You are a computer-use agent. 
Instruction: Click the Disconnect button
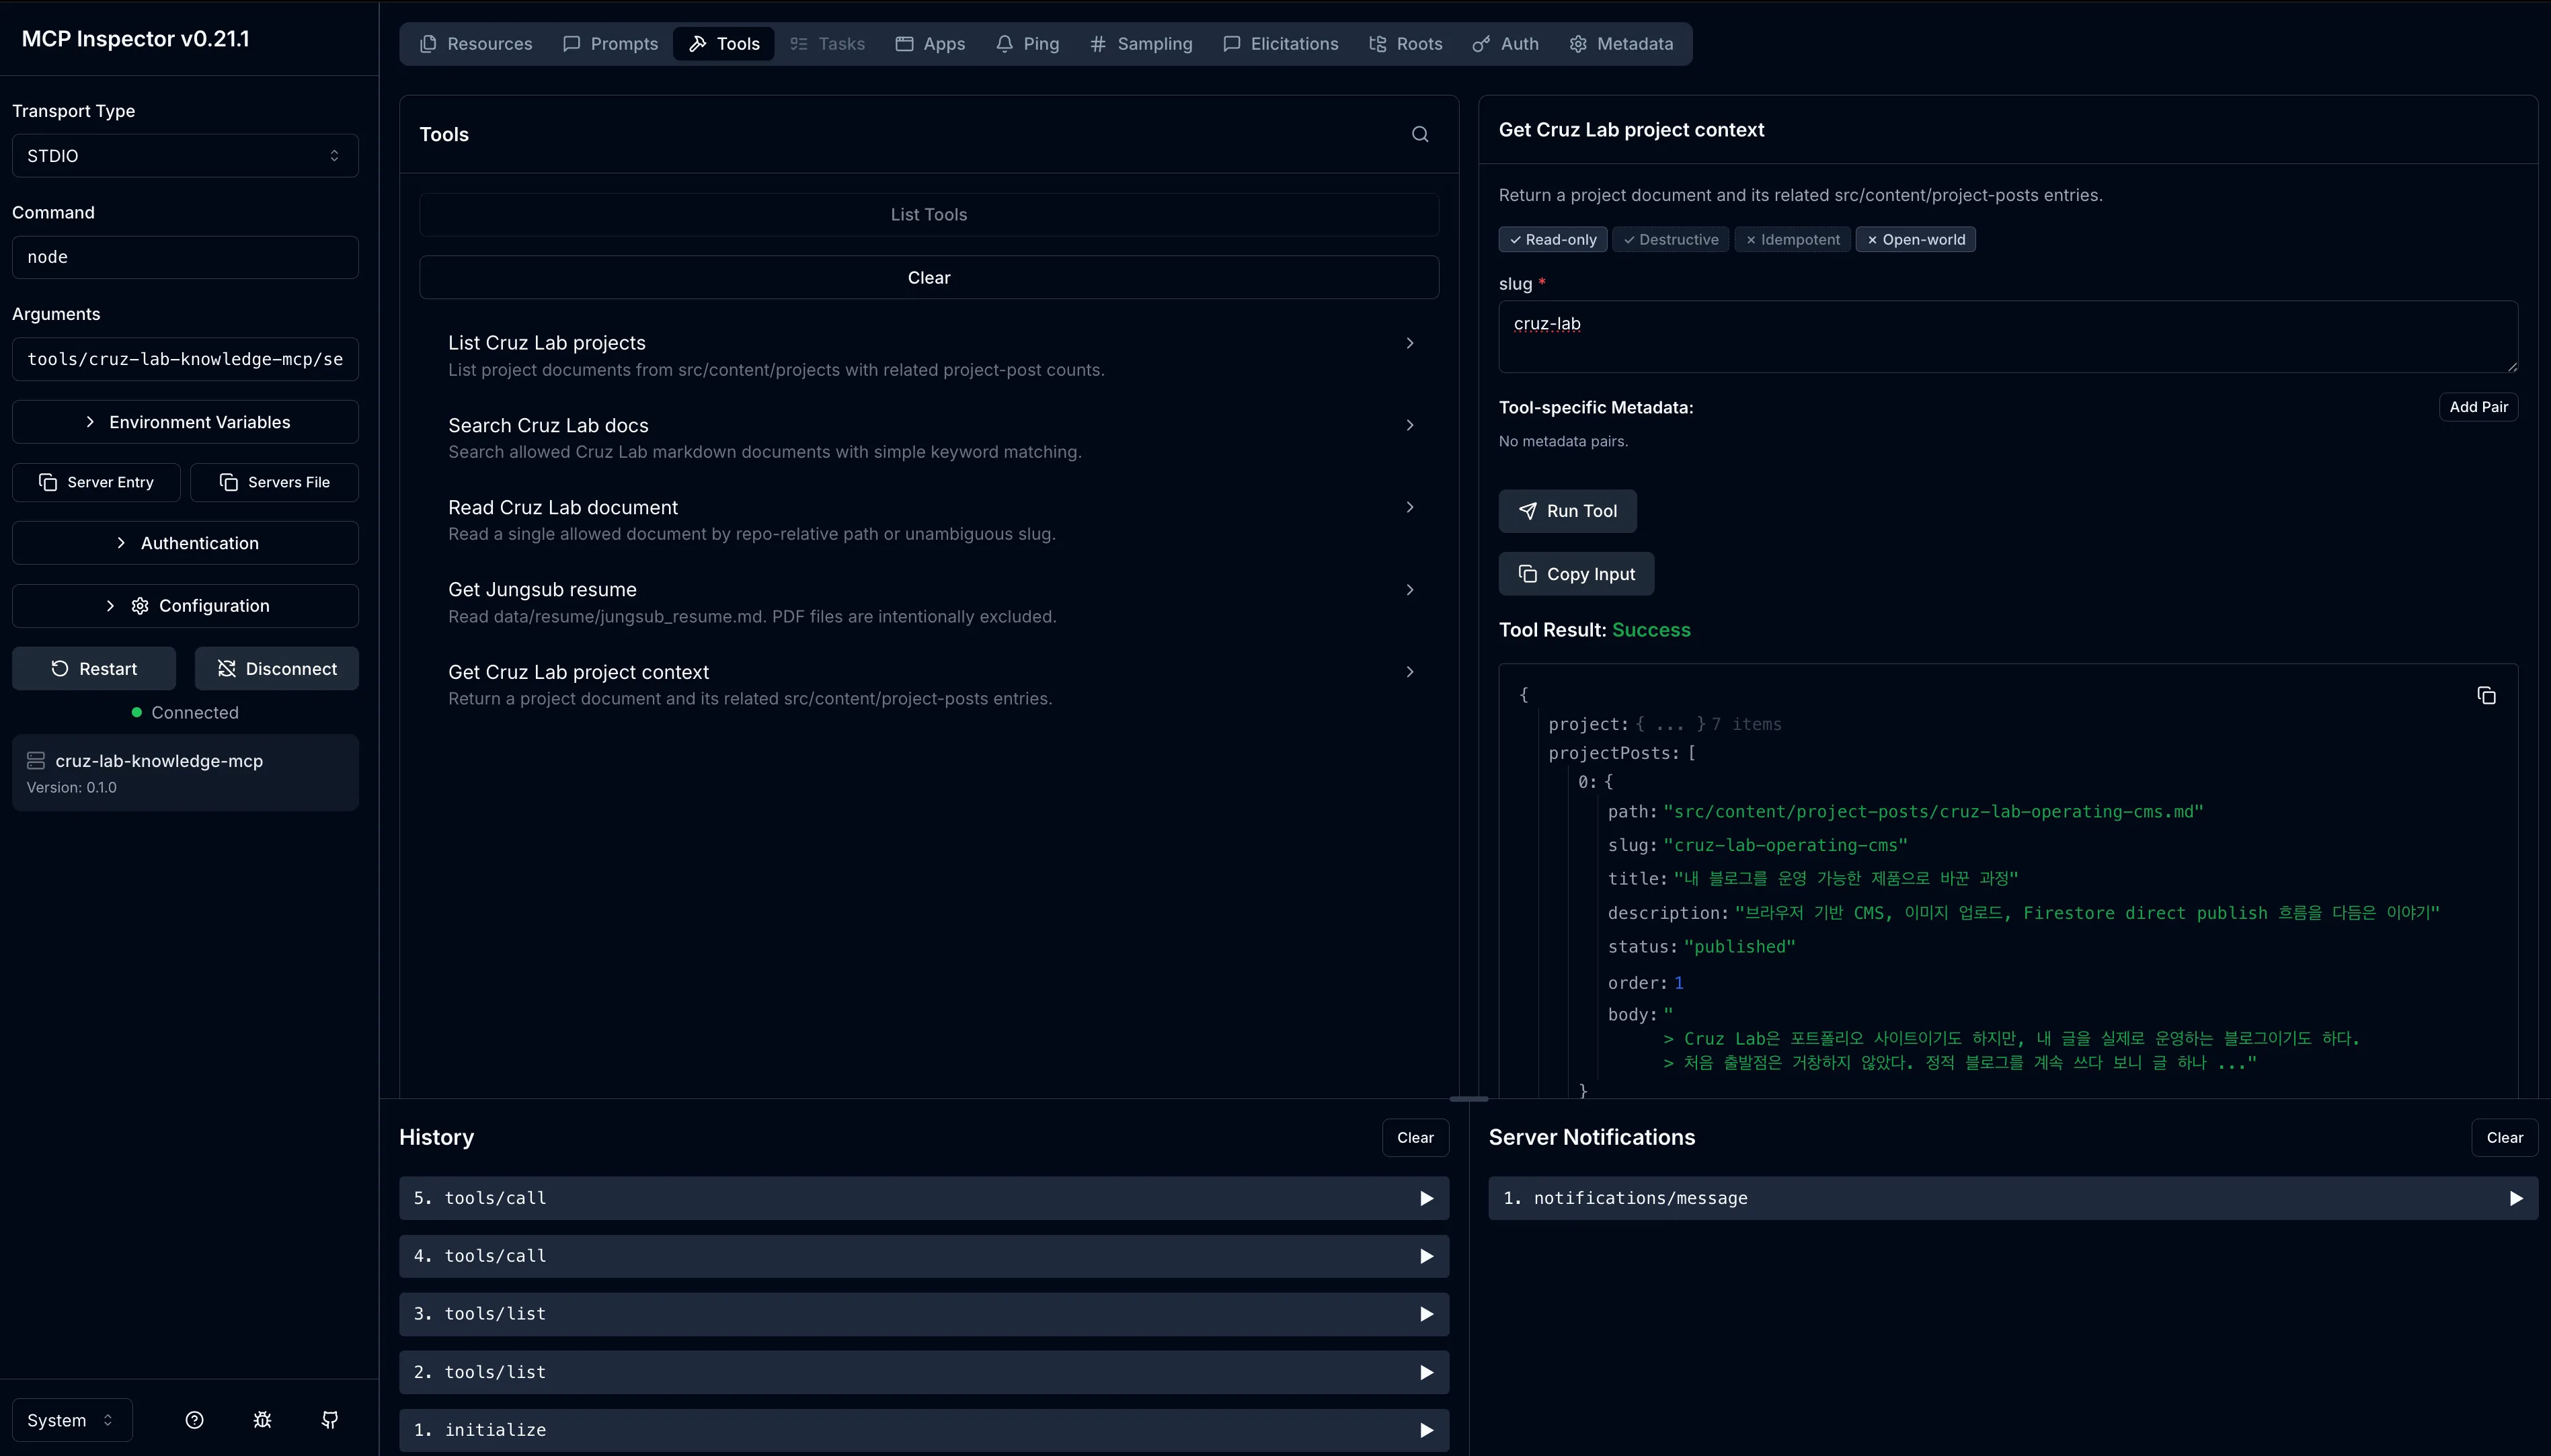277,669
